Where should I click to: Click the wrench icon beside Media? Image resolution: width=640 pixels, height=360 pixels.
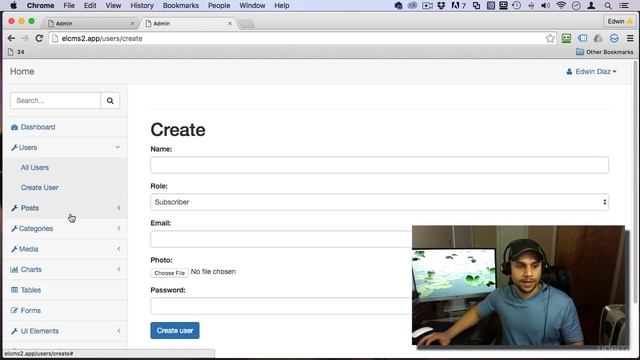[14, 249]
